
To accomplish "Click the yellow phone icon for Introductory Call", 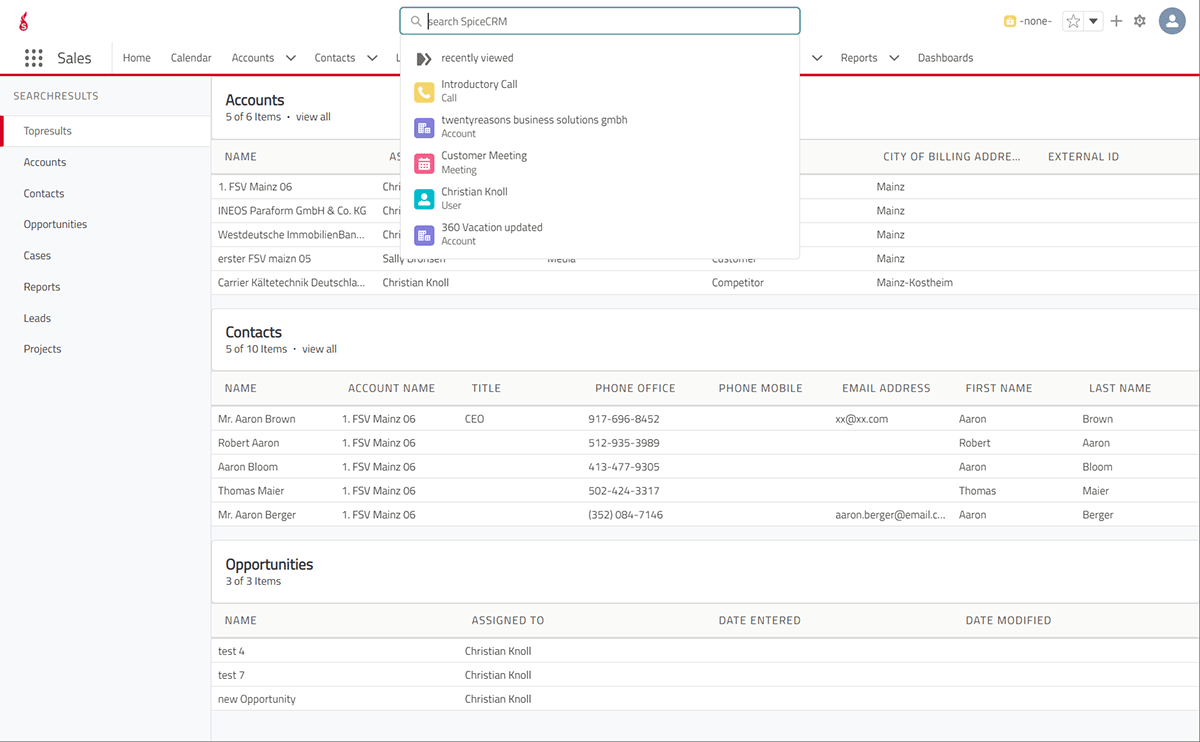I will coord(424,92).
